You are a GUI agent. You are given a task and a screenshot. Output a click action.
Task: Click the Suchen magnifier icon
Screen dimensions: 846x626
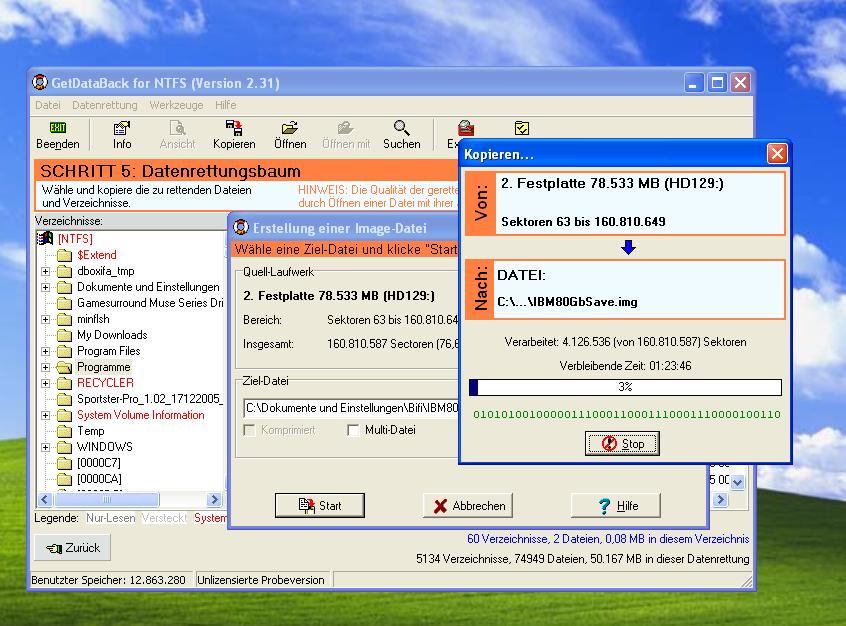[401, 128]
